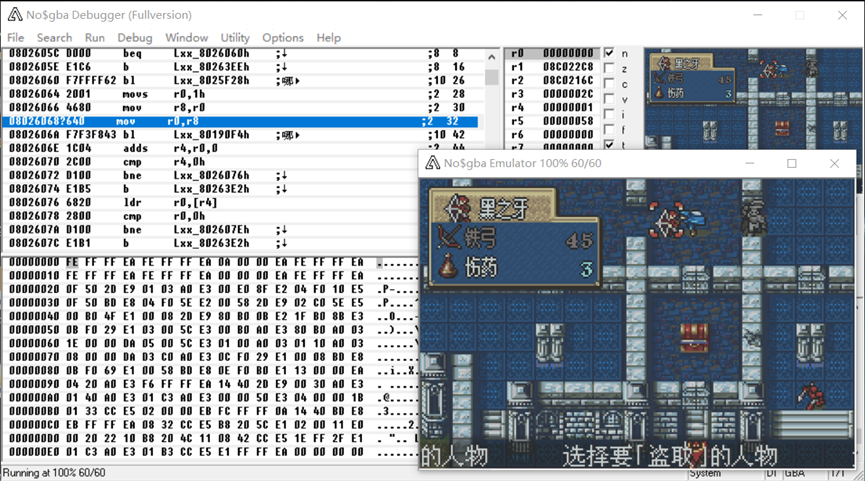865x481 pixels.
Task: Click the No$gba Debugger title bar icon
Action: tap(15, 15)
